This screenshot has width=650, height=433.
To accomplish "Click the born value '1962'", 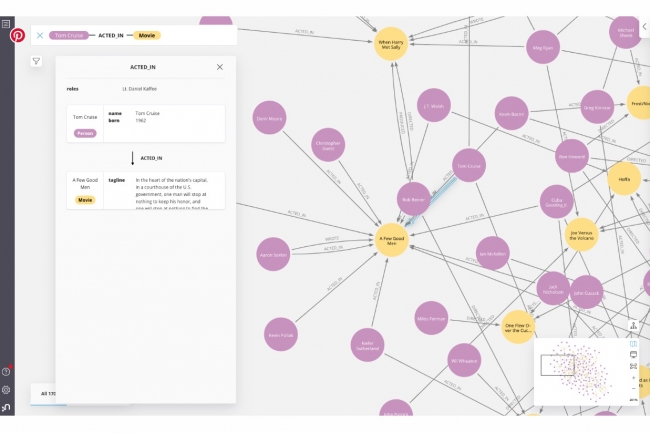I will coord(141,121).
